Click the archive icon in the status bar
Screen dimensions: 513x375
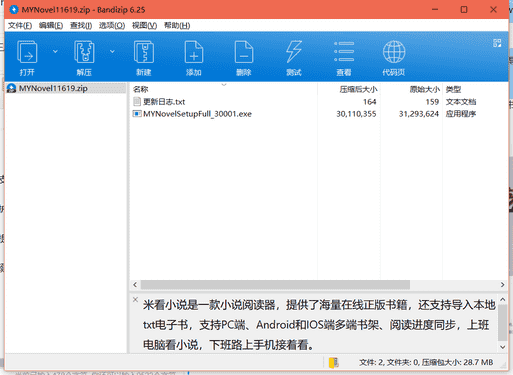[x=333, y=362]
